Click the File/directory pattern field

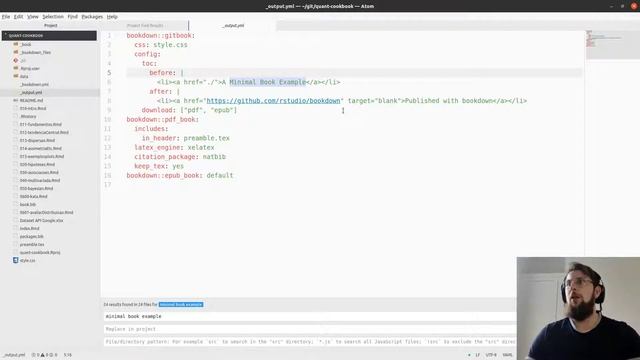[309, 342]
